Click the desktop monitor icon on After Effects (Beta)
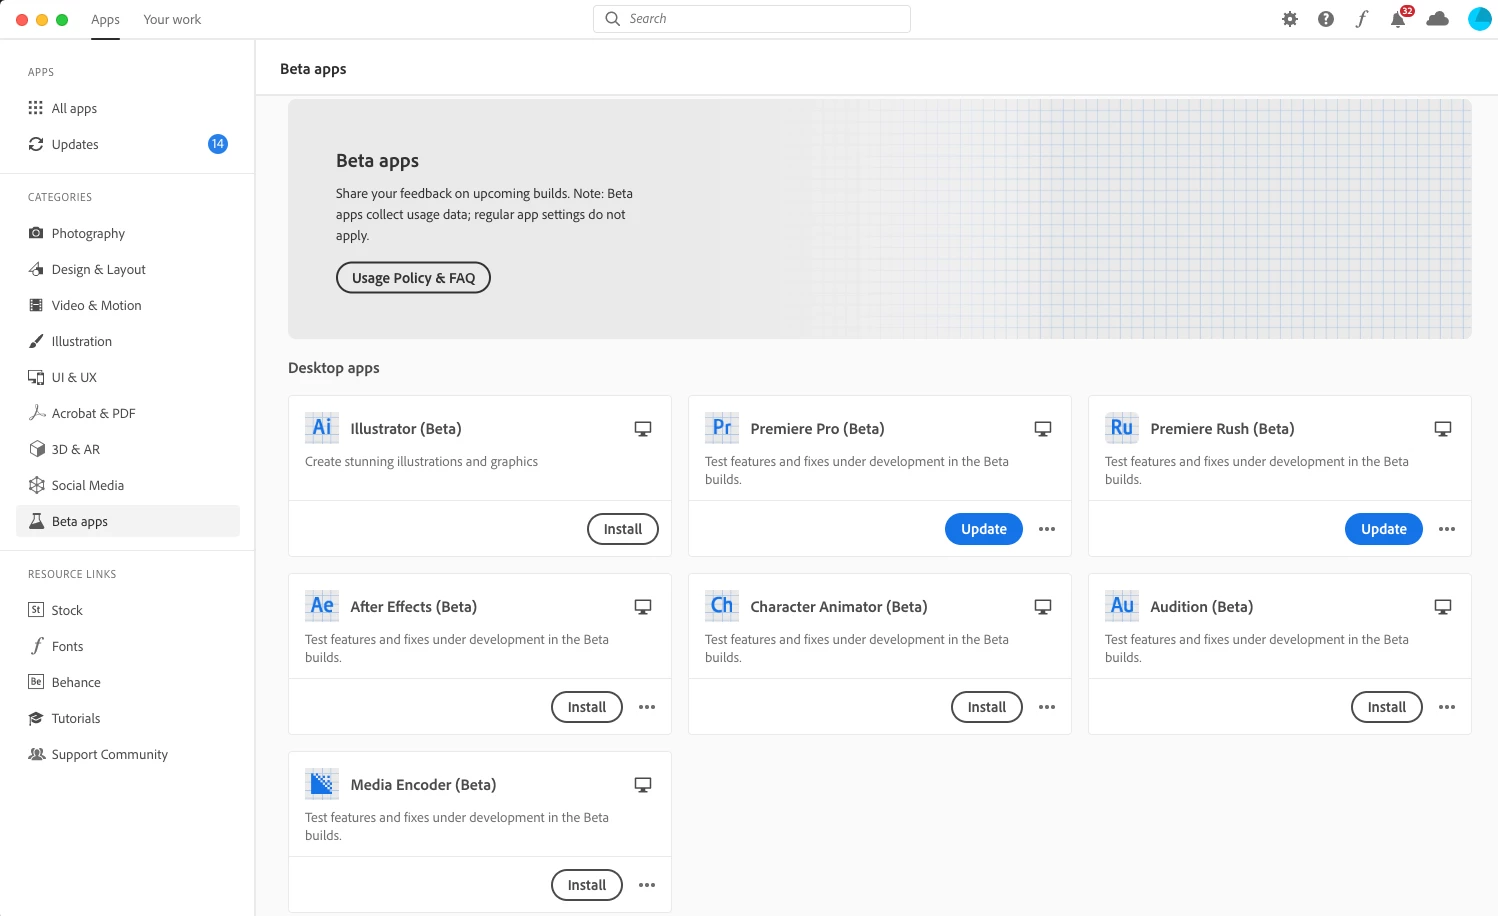Viewport: 1498px width, 916px height. tap(643, 607)
